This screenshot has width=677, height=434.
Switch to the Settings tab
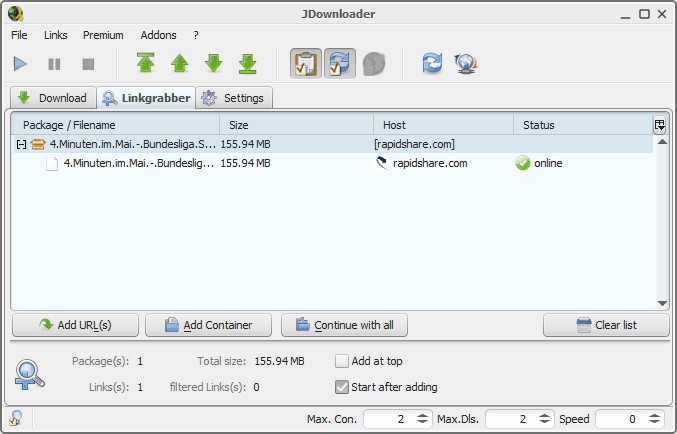point(234,98)
